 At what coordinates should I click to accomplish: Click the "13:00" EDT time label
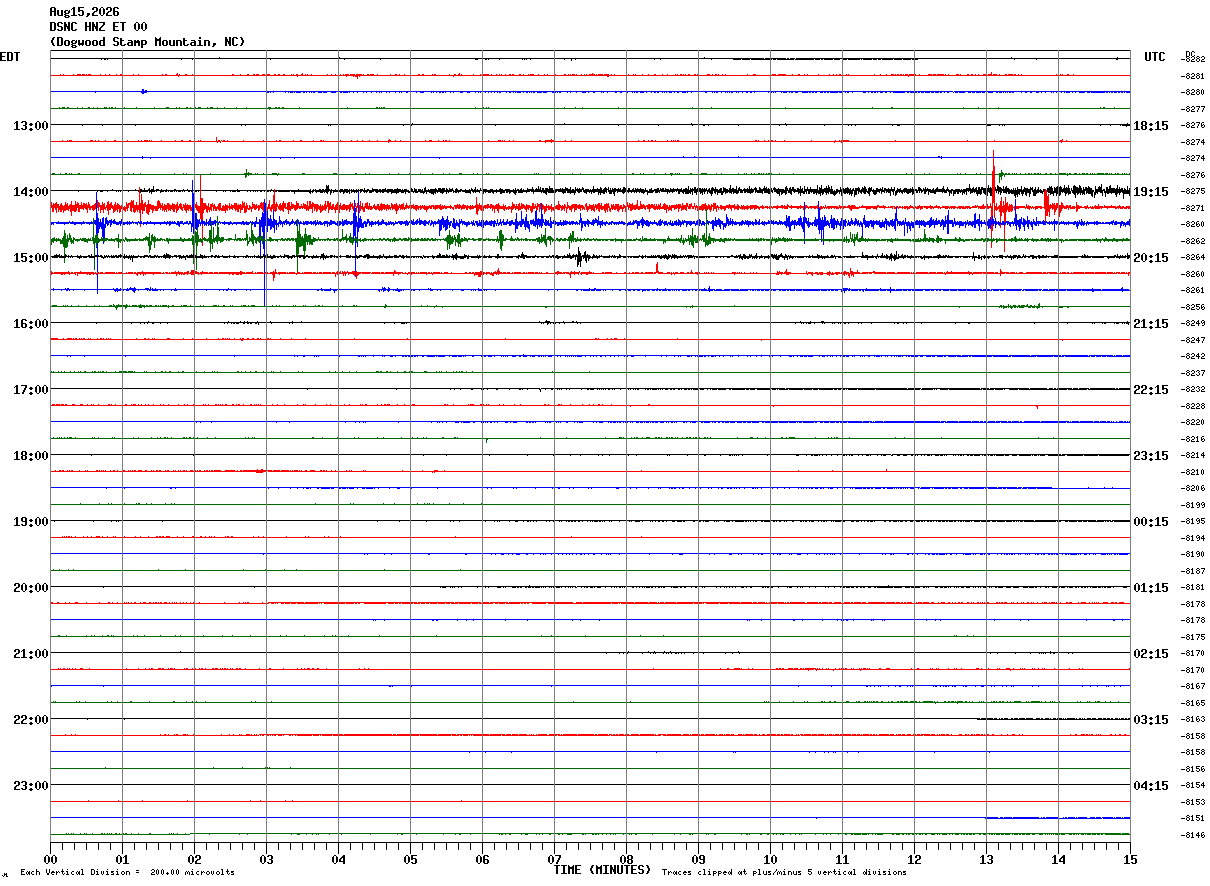coord(31,126)
